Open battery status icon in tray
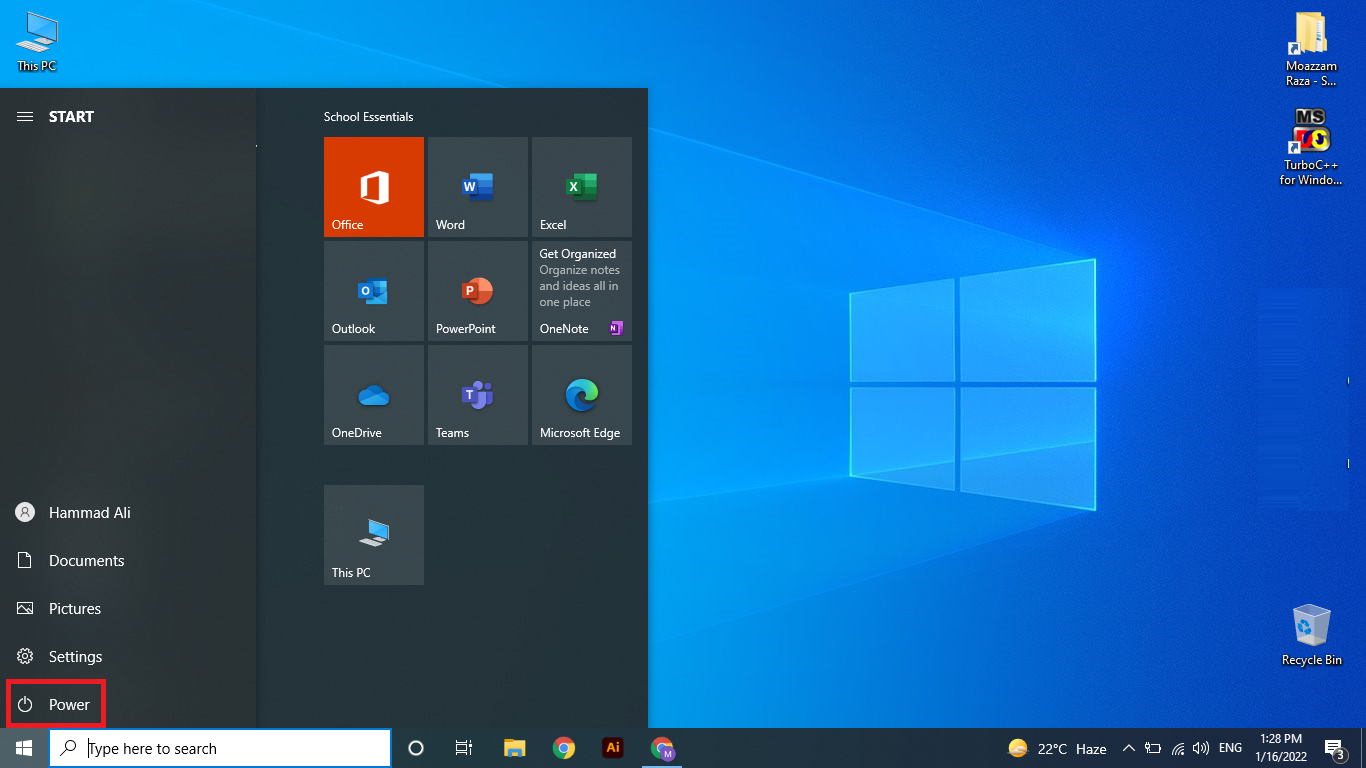The height and width of the screenshot is (768, 1366). tap(1153, 748)
